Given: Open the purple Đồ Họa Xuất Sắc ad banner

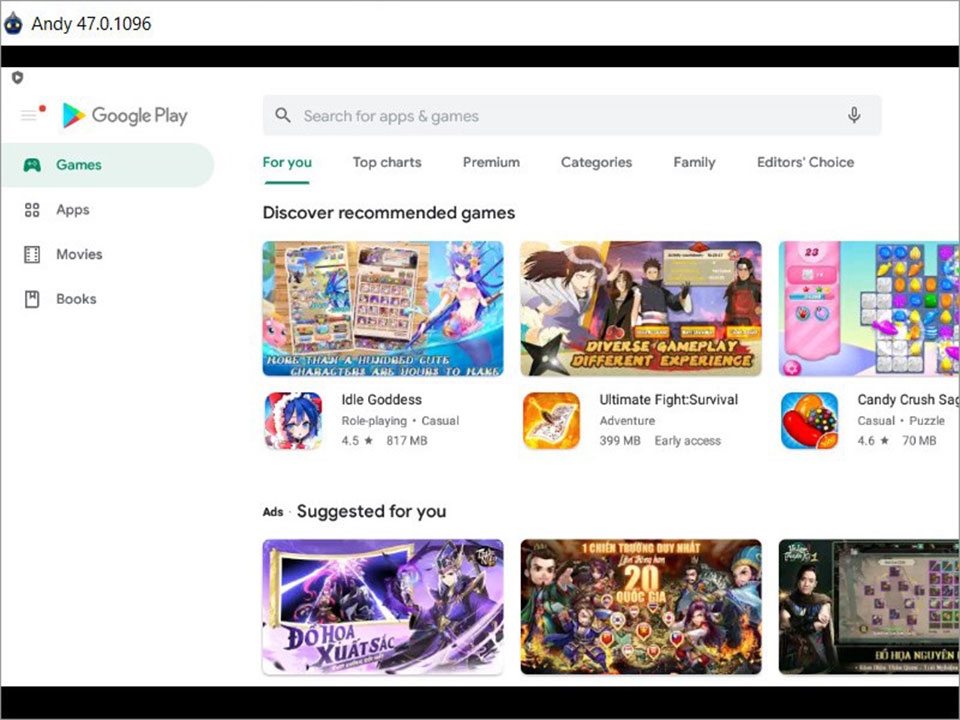Looking at the screenshot, I should coord(383,607).
